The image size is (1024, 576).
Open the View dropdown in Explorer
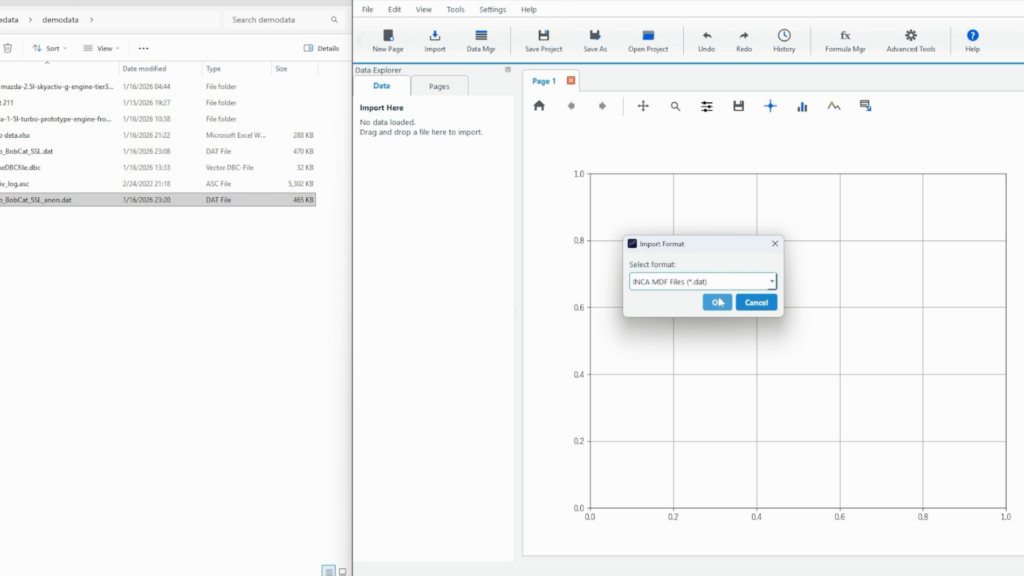pos(101,48)
